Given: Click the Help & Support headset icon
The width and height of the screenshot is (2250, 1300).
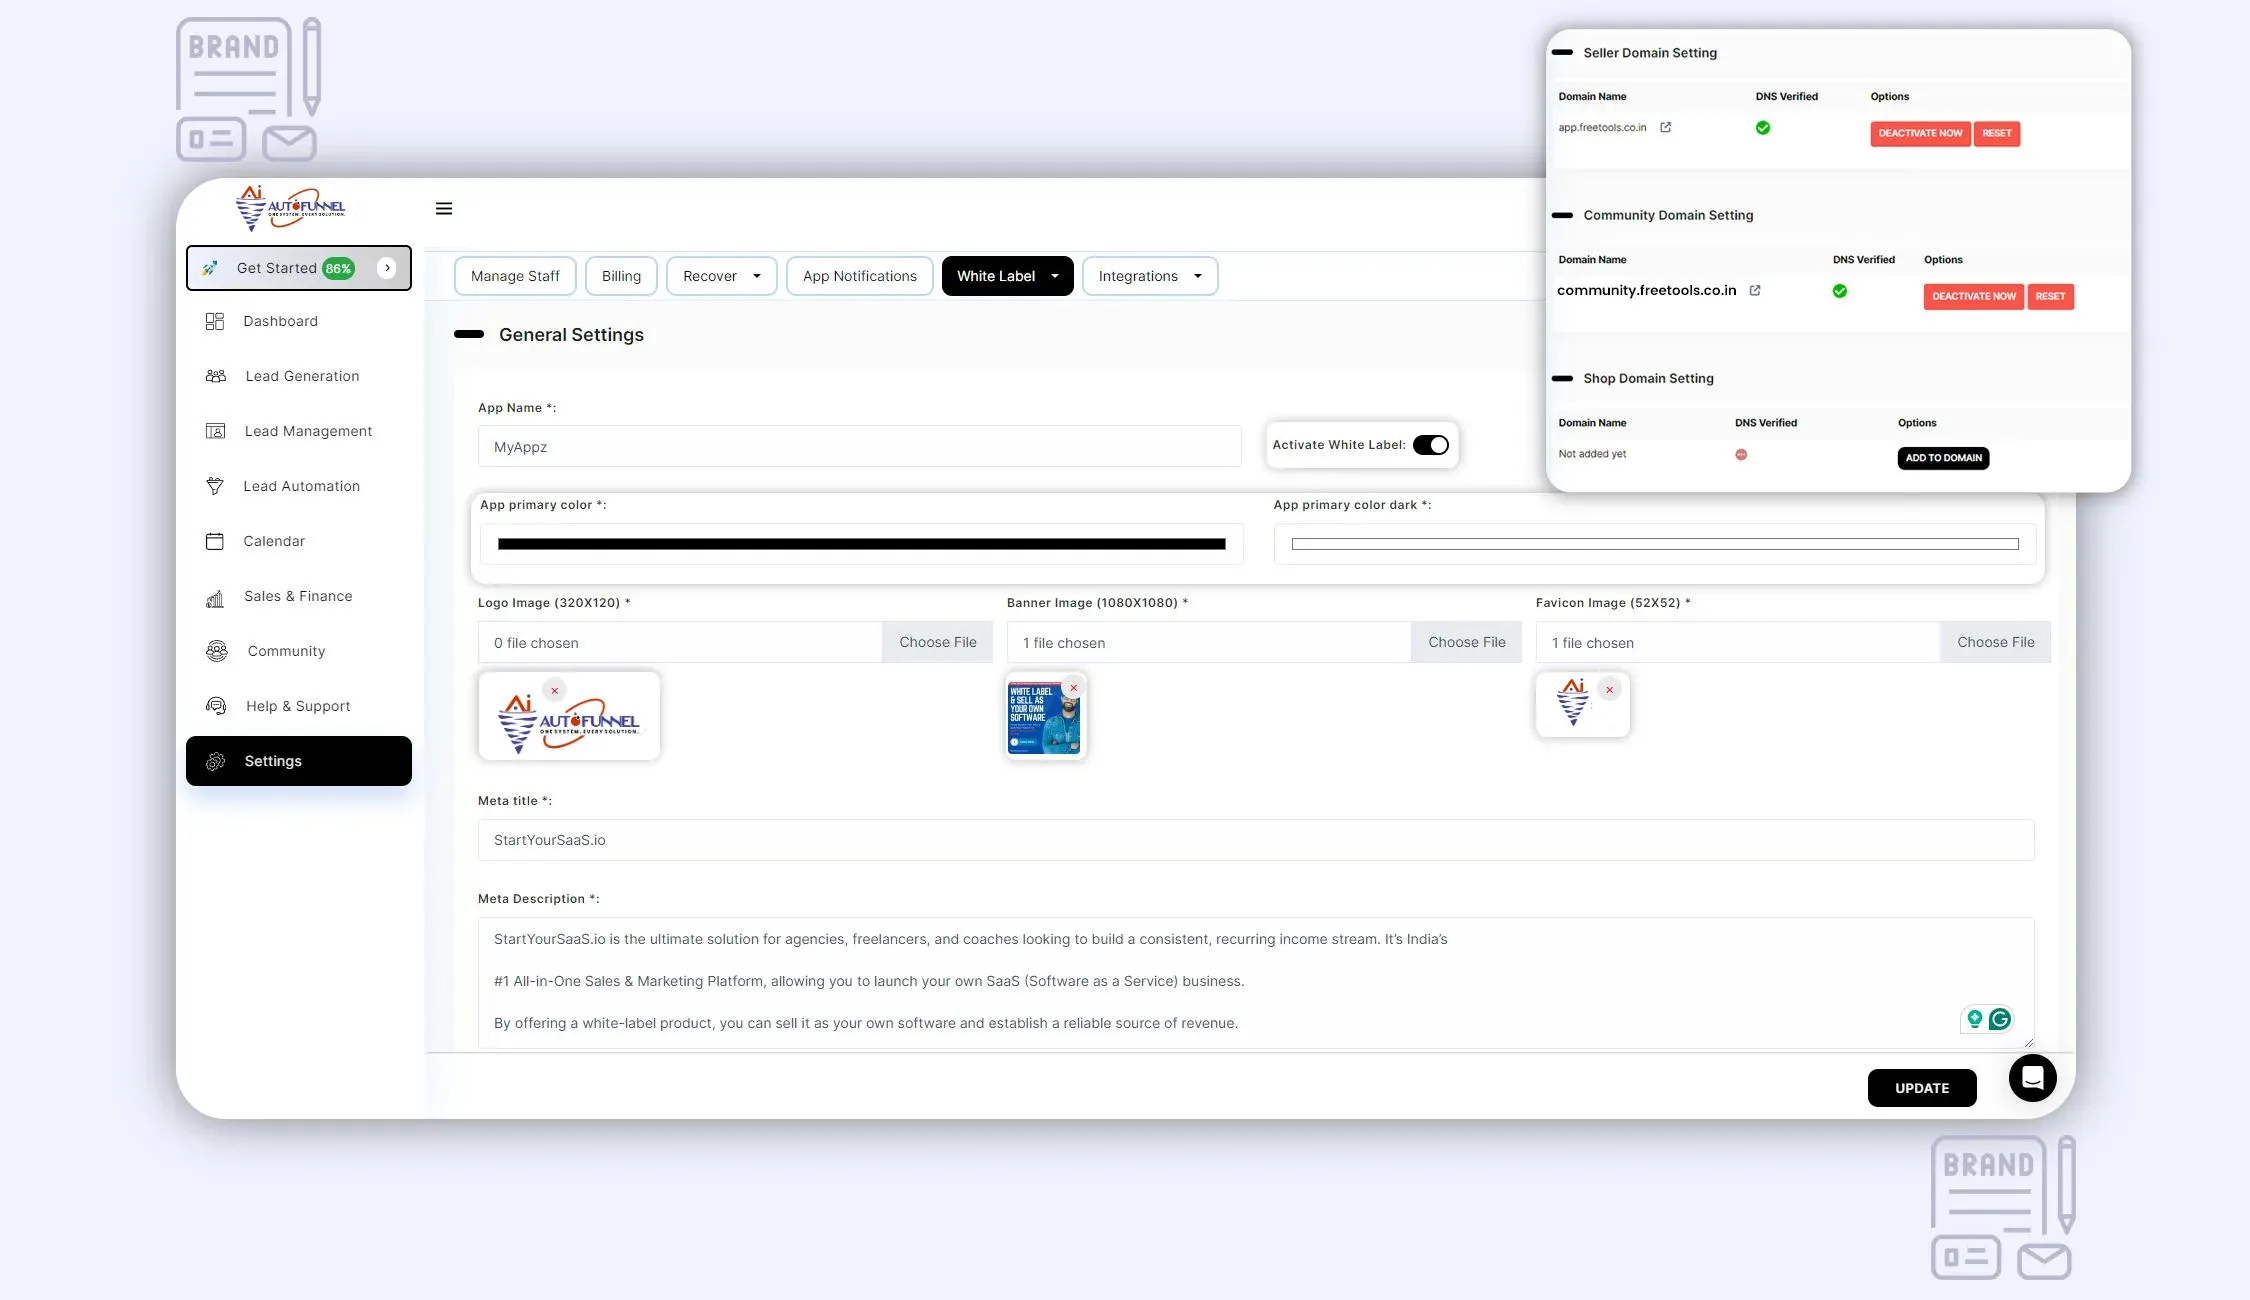Looking at the screenshot, I should click(216, 706).
